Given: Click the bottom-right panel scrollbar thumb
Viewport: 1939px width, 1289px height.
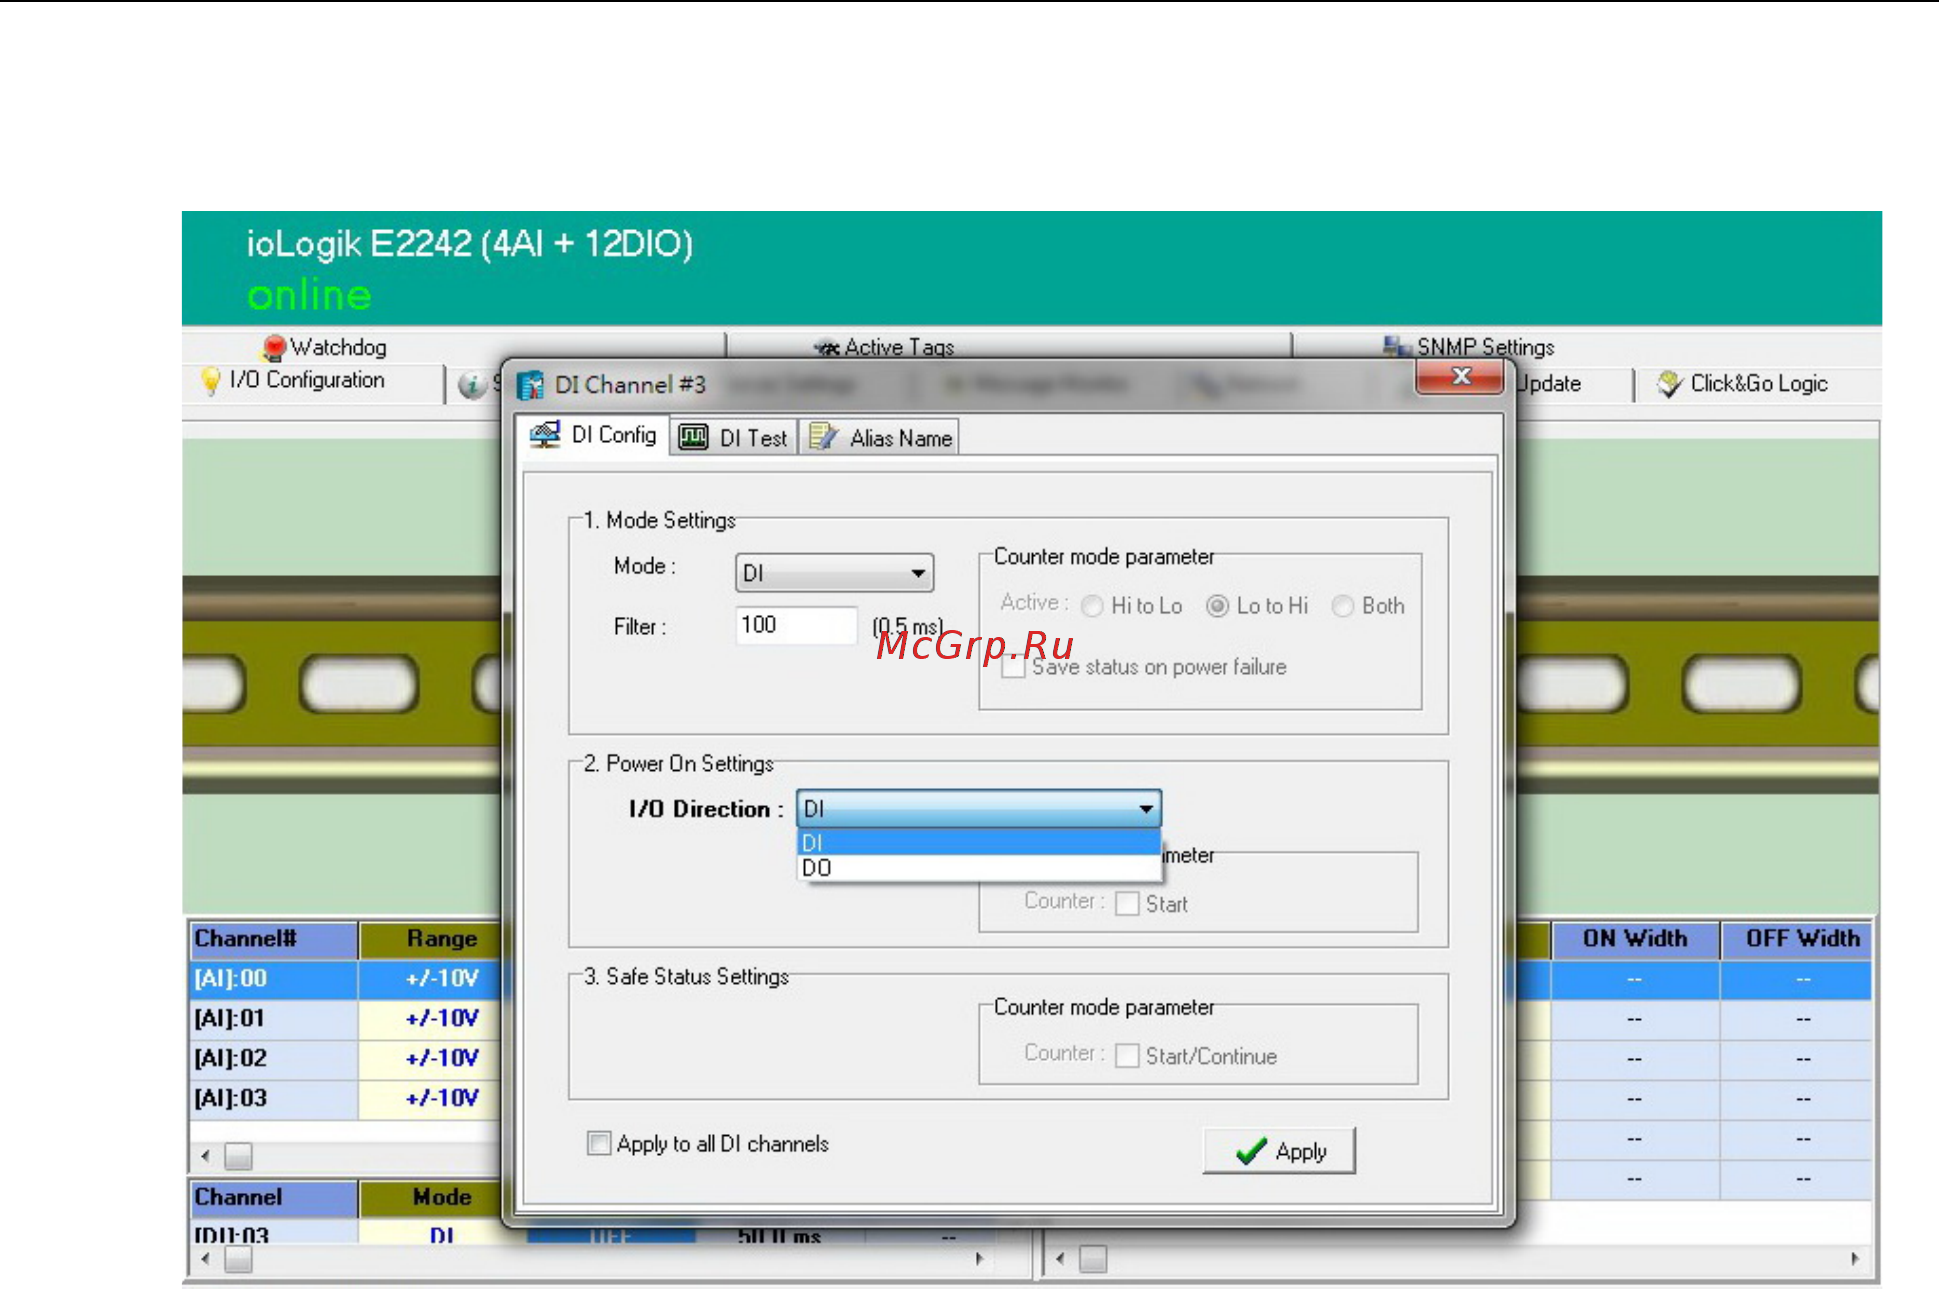Looking at the screenshot, I should pos(1093,1259).
